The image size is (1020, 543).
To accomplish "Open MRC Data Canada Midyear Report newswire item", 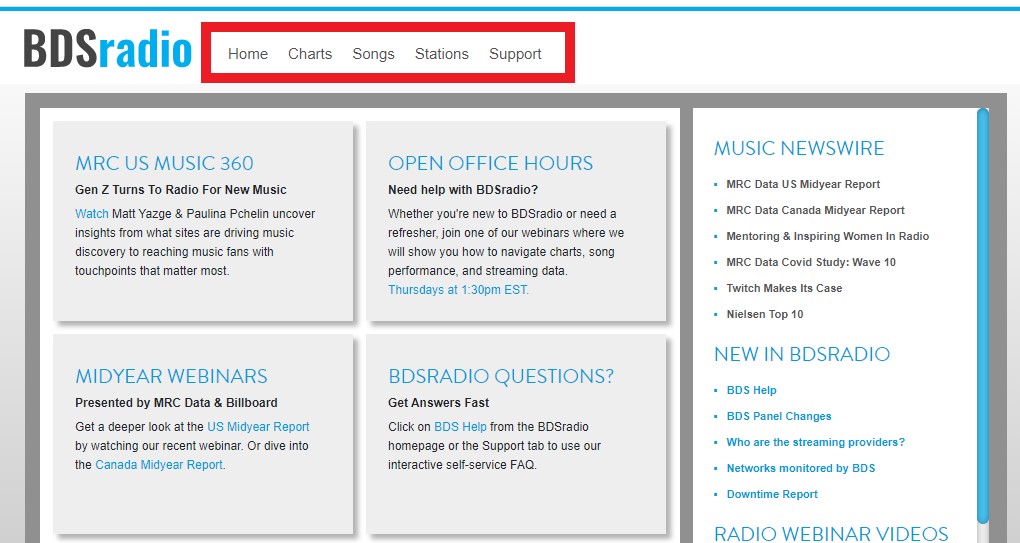I will tap(816, 210).
